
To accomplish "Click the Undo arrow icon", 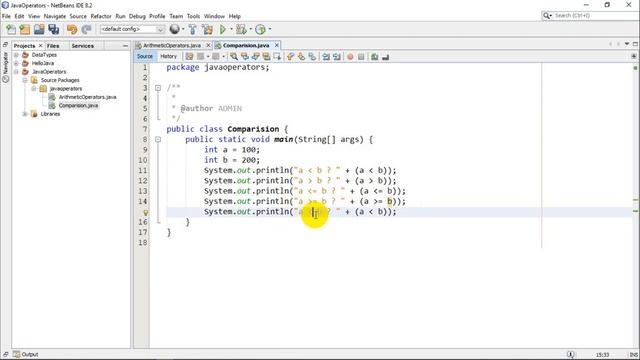I will click(x=72, y=29).
